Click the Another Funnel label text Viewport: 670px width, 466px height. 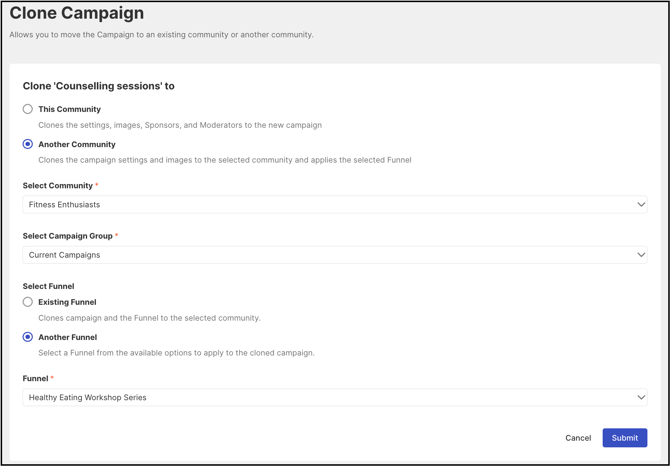point(67,337)
